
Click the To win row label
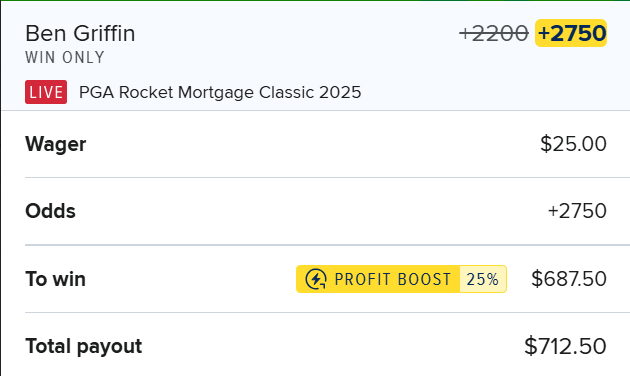tap(55, 279)
